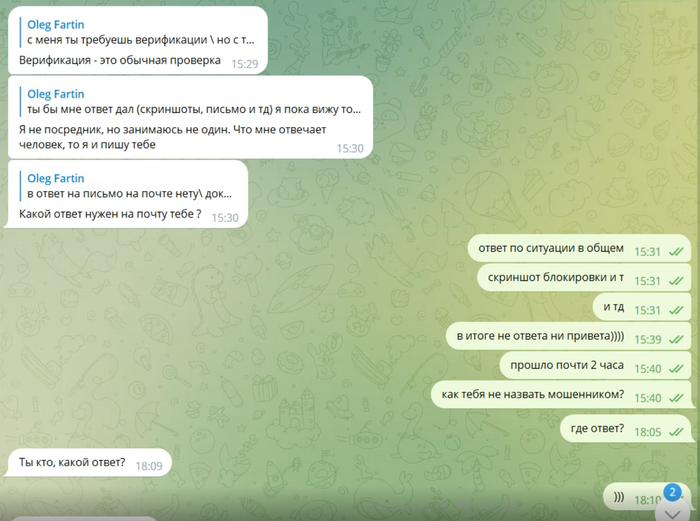Click double-check icon on "и тд" message

coord(676,310)
